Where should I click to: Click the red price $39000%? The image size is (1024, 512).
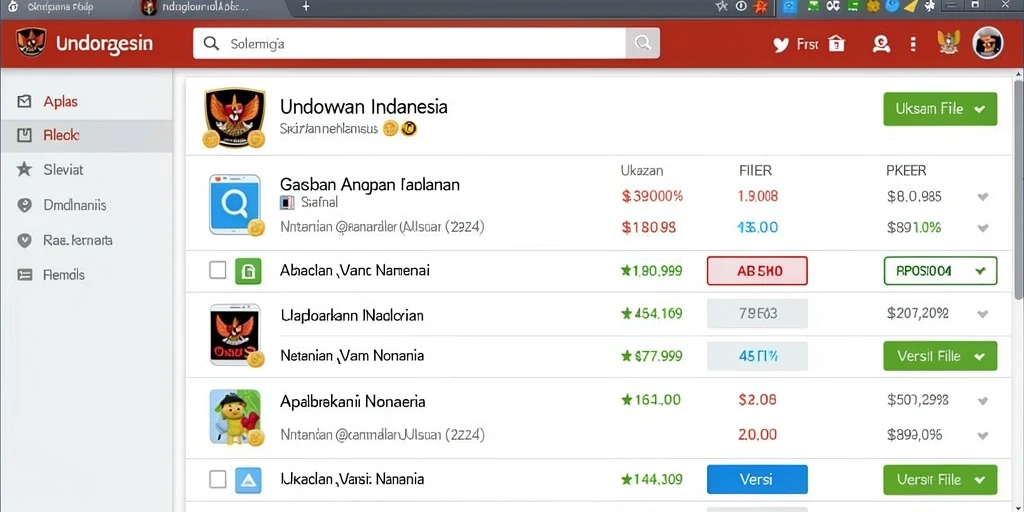pos(652,196)
